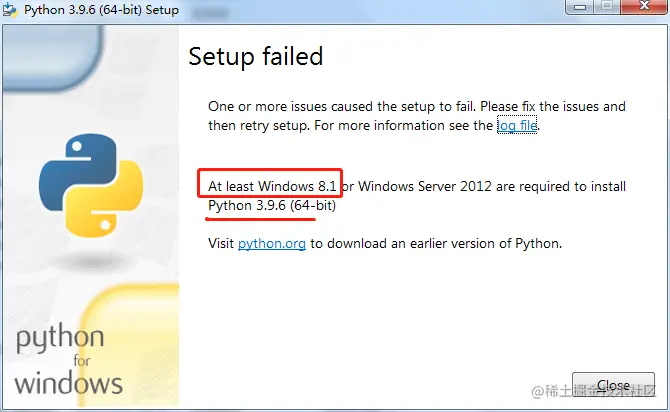Click the blue and yellow Python logo

(x=91, y=185)
